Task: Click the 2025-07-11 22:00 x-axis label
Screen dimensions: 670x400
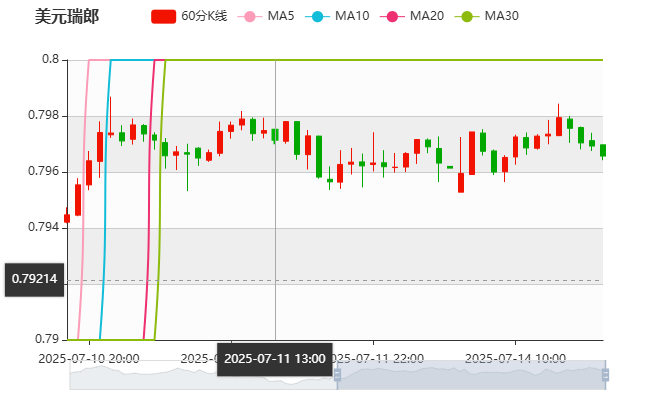Action: click(378, 359)
